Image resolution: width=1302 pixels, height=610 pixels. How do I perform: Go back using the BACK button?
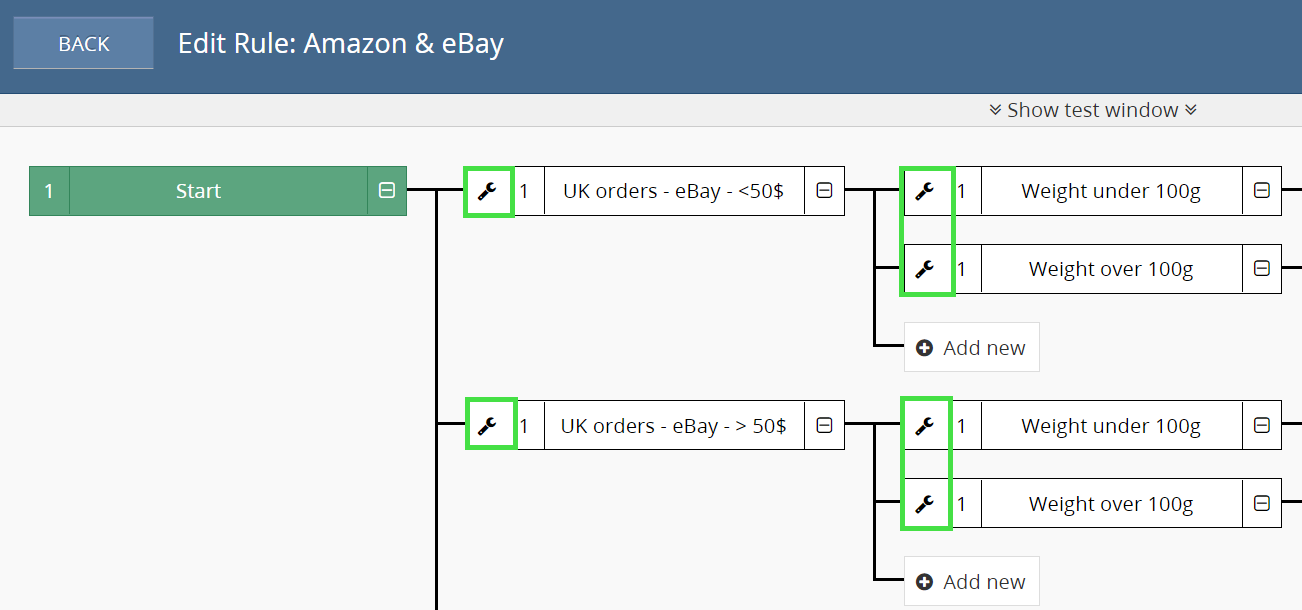[84, 44]
